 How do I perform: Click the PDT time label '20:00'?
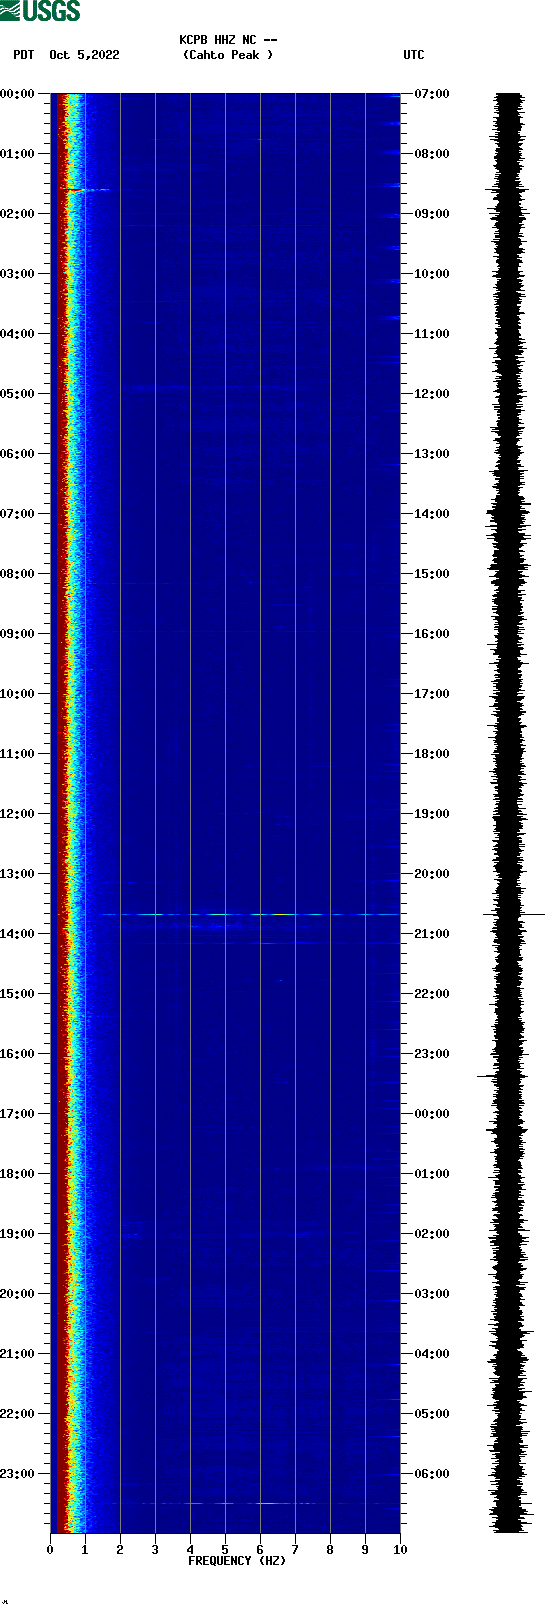point(17,1294)
